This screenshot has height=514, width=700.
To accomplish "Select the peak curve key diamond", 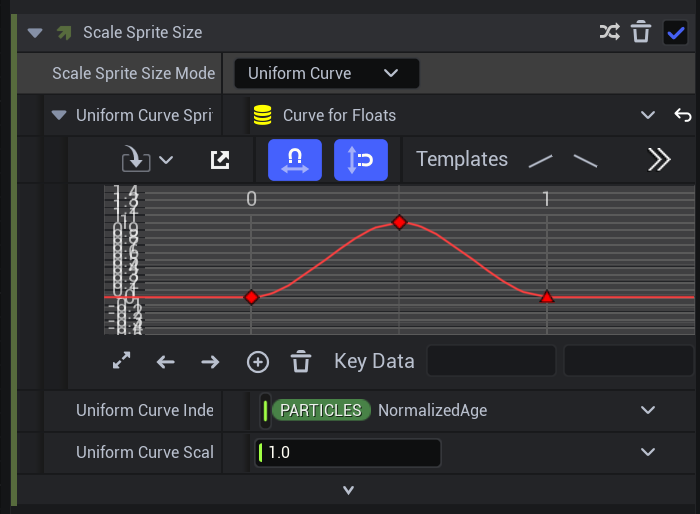I will pyautogui.click(x=399, y=222).
